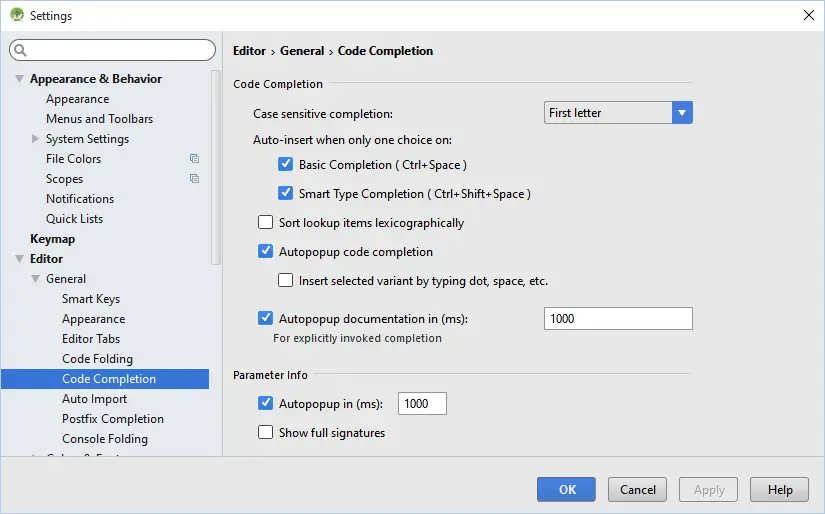Select Auto Import in settings tree
Image resolution: width=825 pixels, height=514 pixels.
(94, 399)
